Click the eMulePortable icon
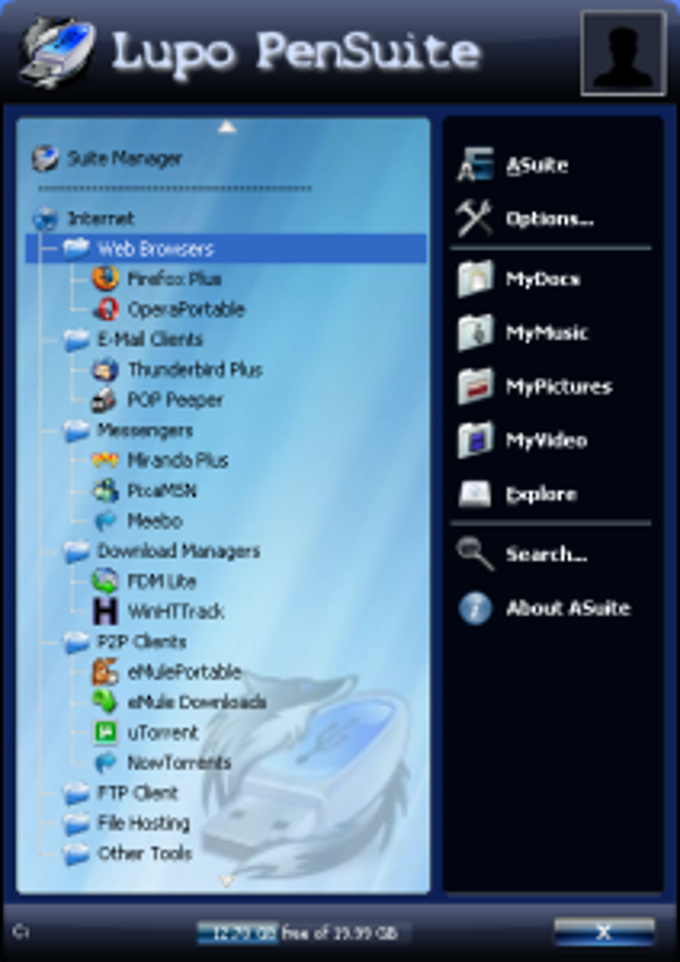 coord(105,672)
